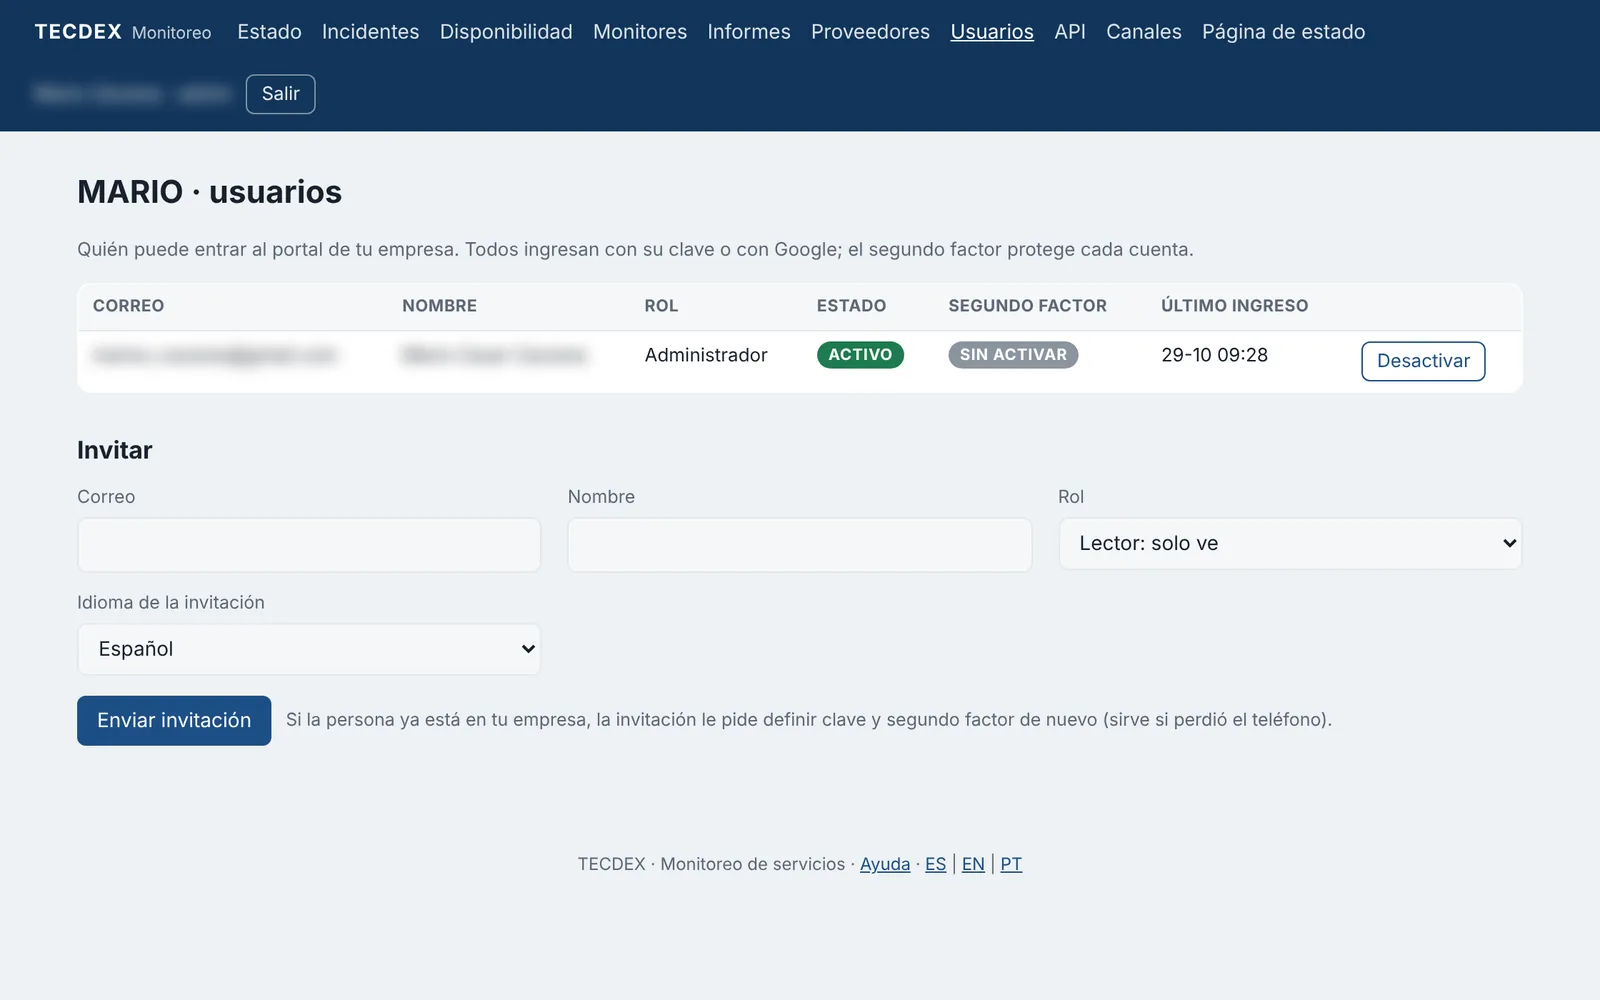Click the ROL column header
Screen dimensions: 1600x1000
(661, 306)
